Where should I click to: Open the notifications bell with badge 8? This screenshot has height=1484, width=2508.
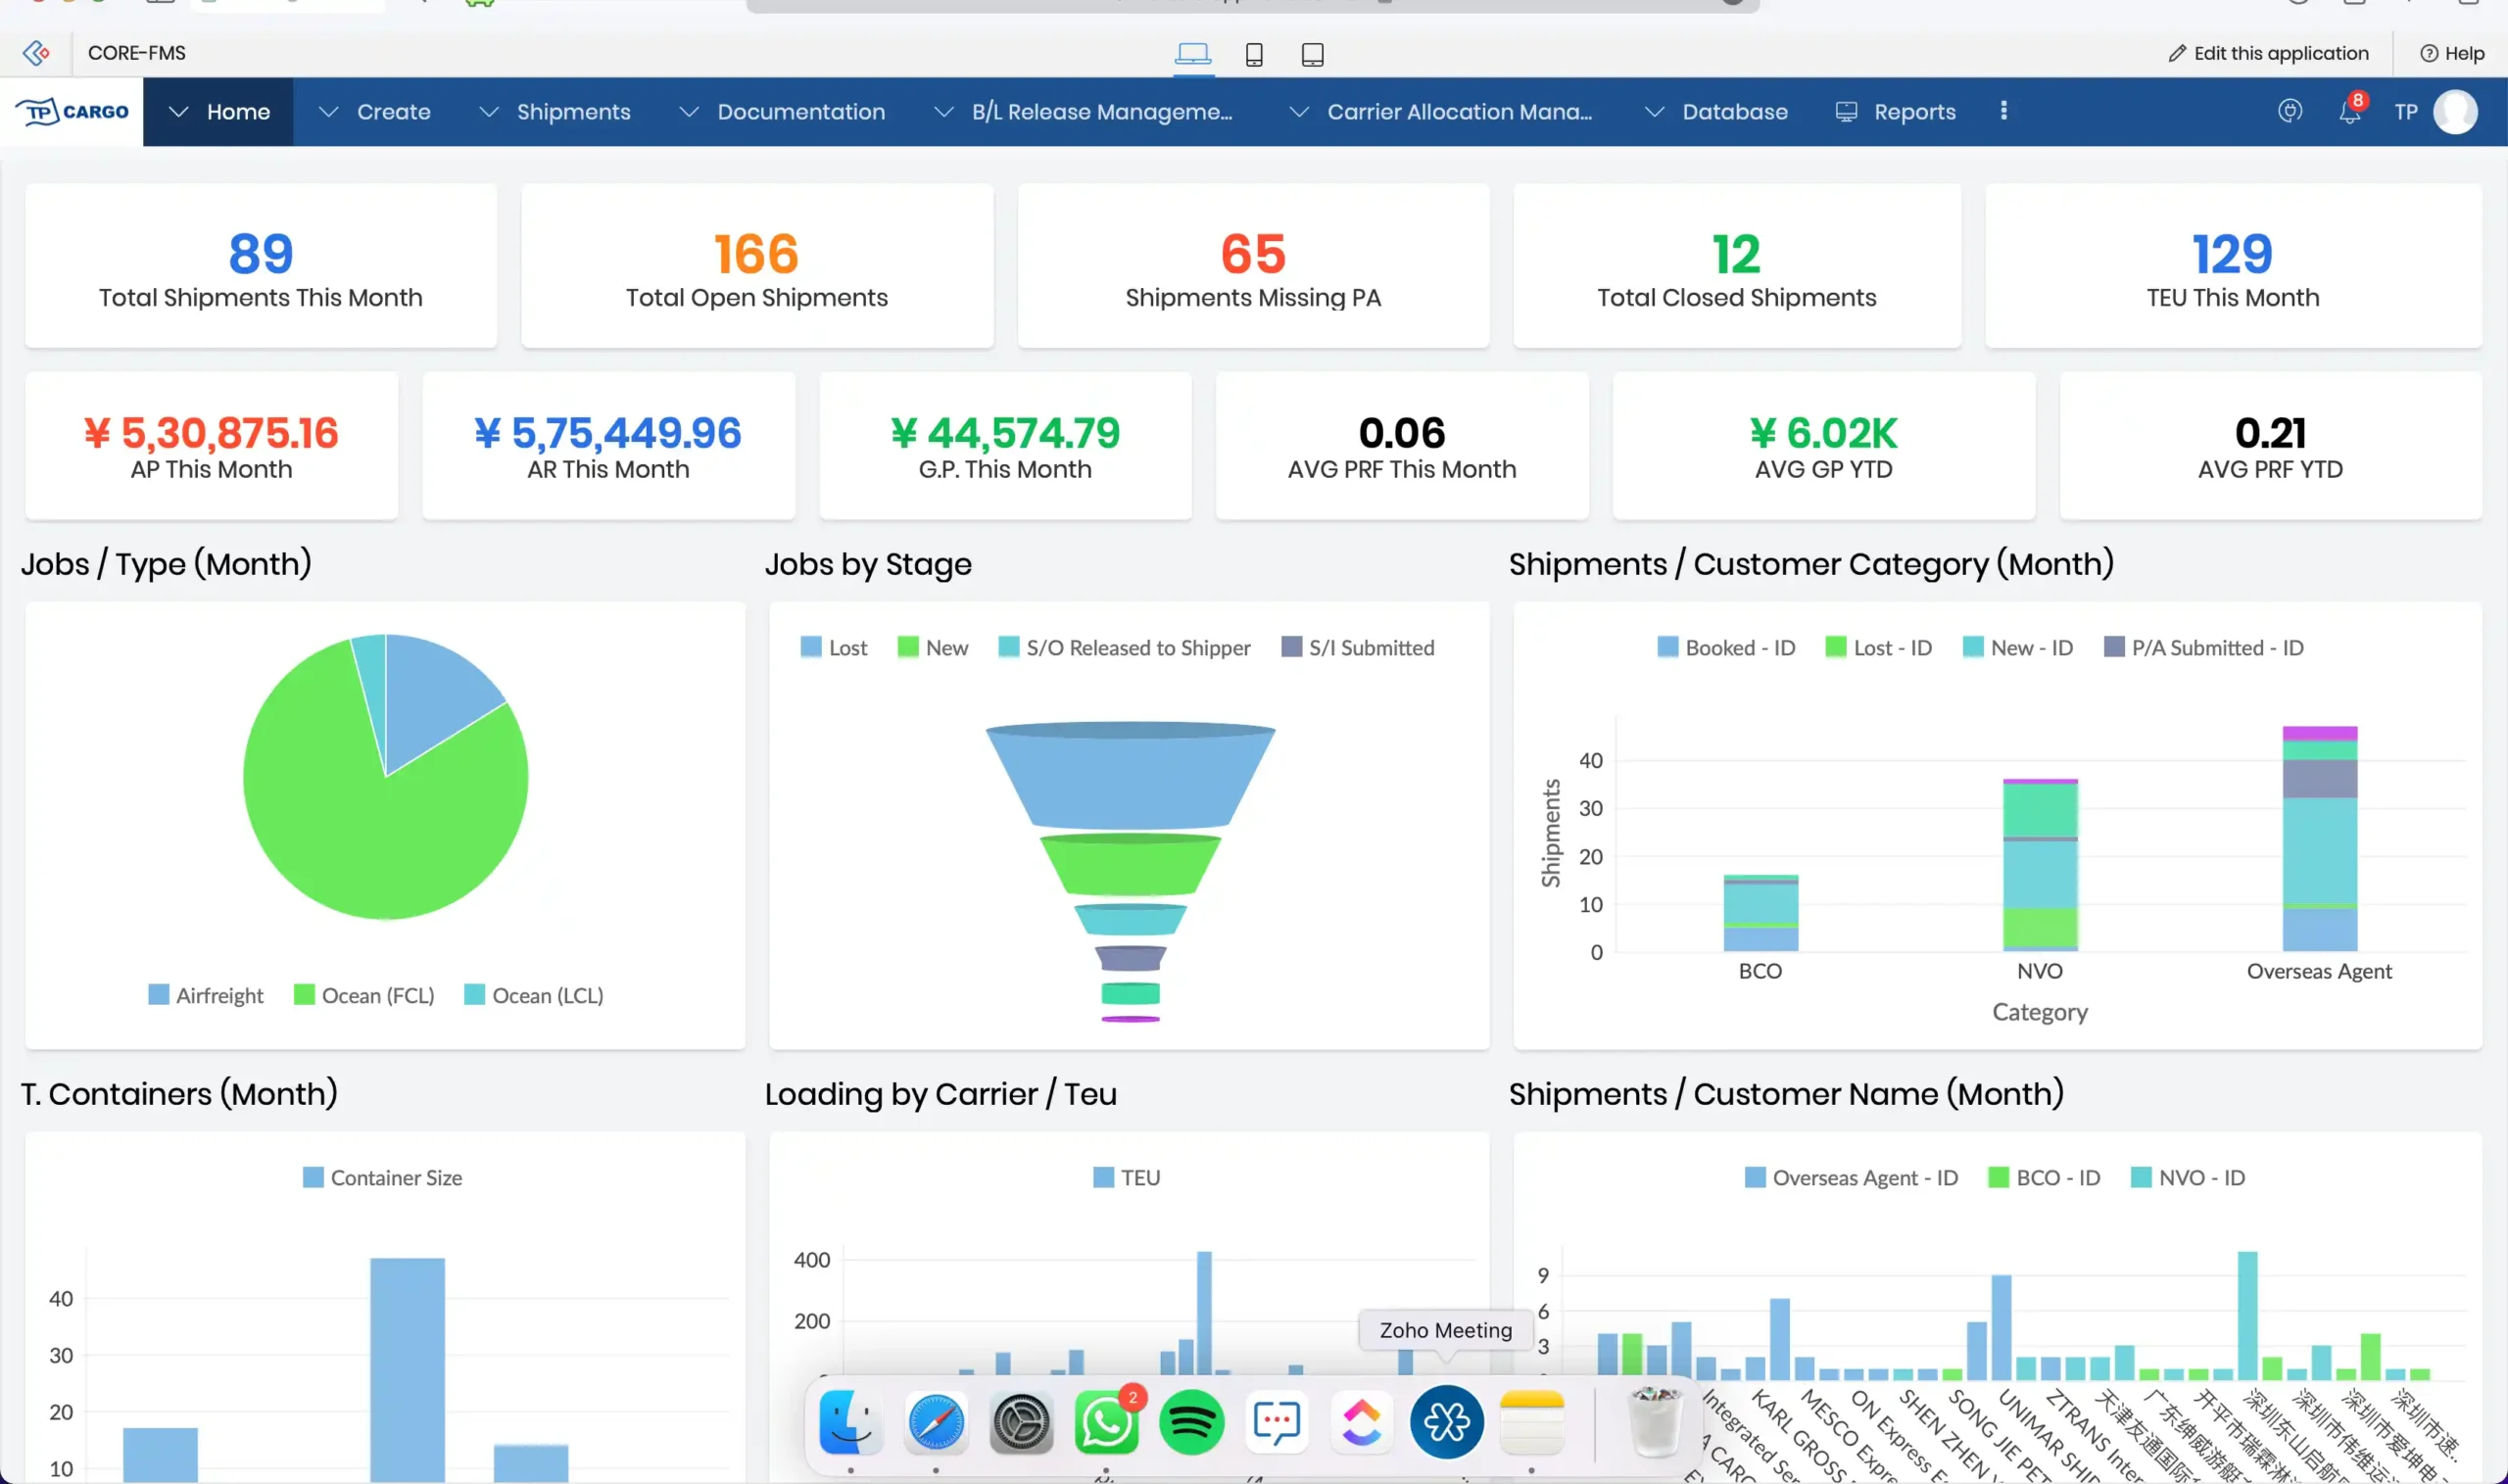[2350, 110]
